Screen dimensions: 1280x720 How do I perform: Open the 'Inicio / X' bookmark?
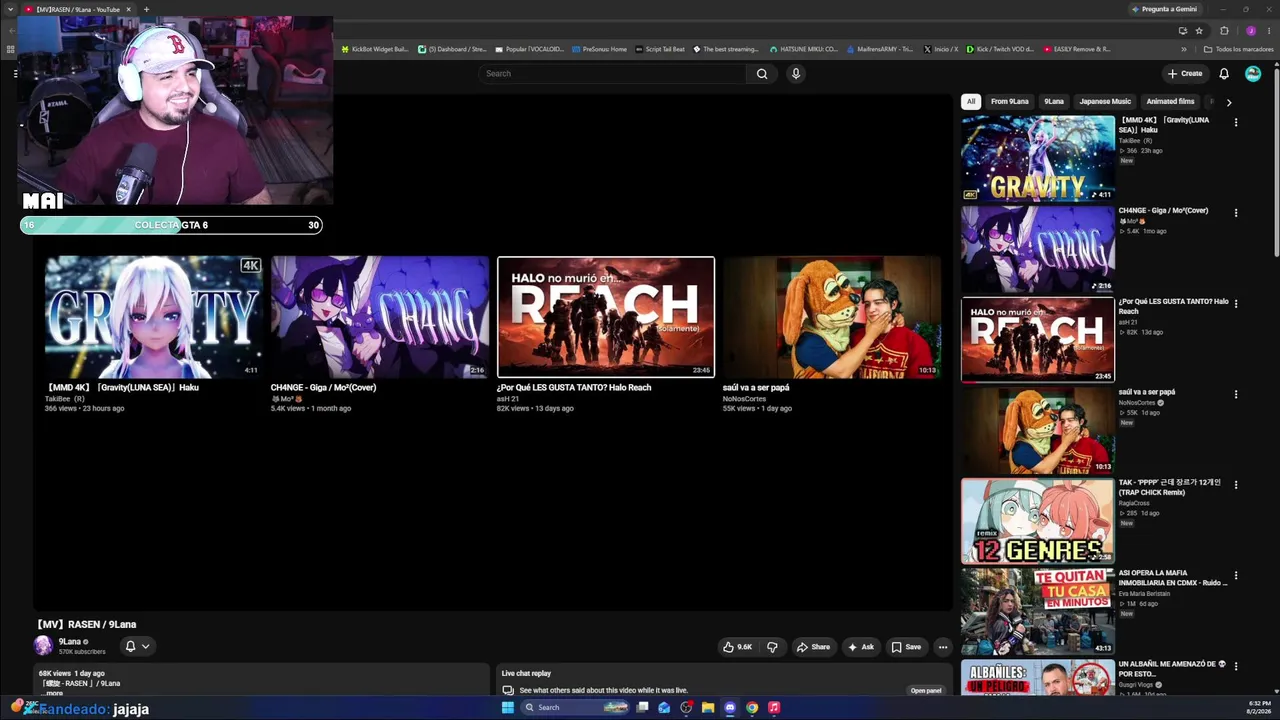pyautogui.click(x=941, y=49)
